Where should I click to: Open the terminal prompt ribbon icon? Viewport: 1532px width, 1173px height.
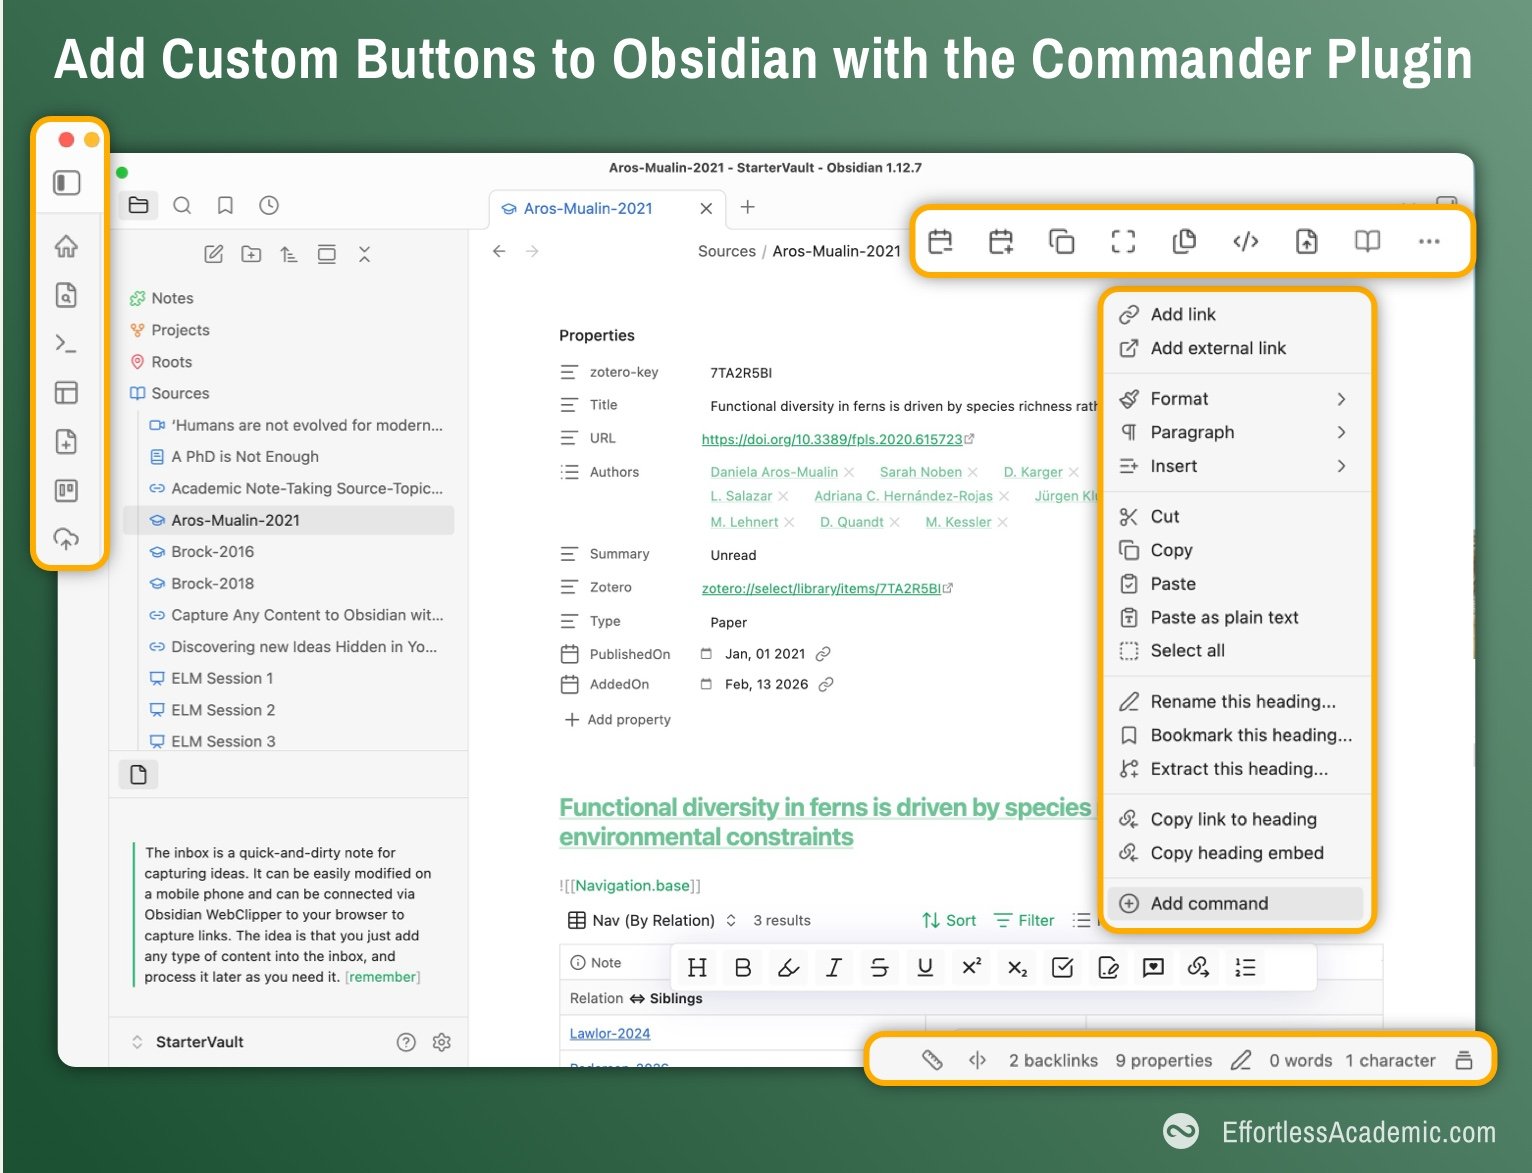point(67,344)
